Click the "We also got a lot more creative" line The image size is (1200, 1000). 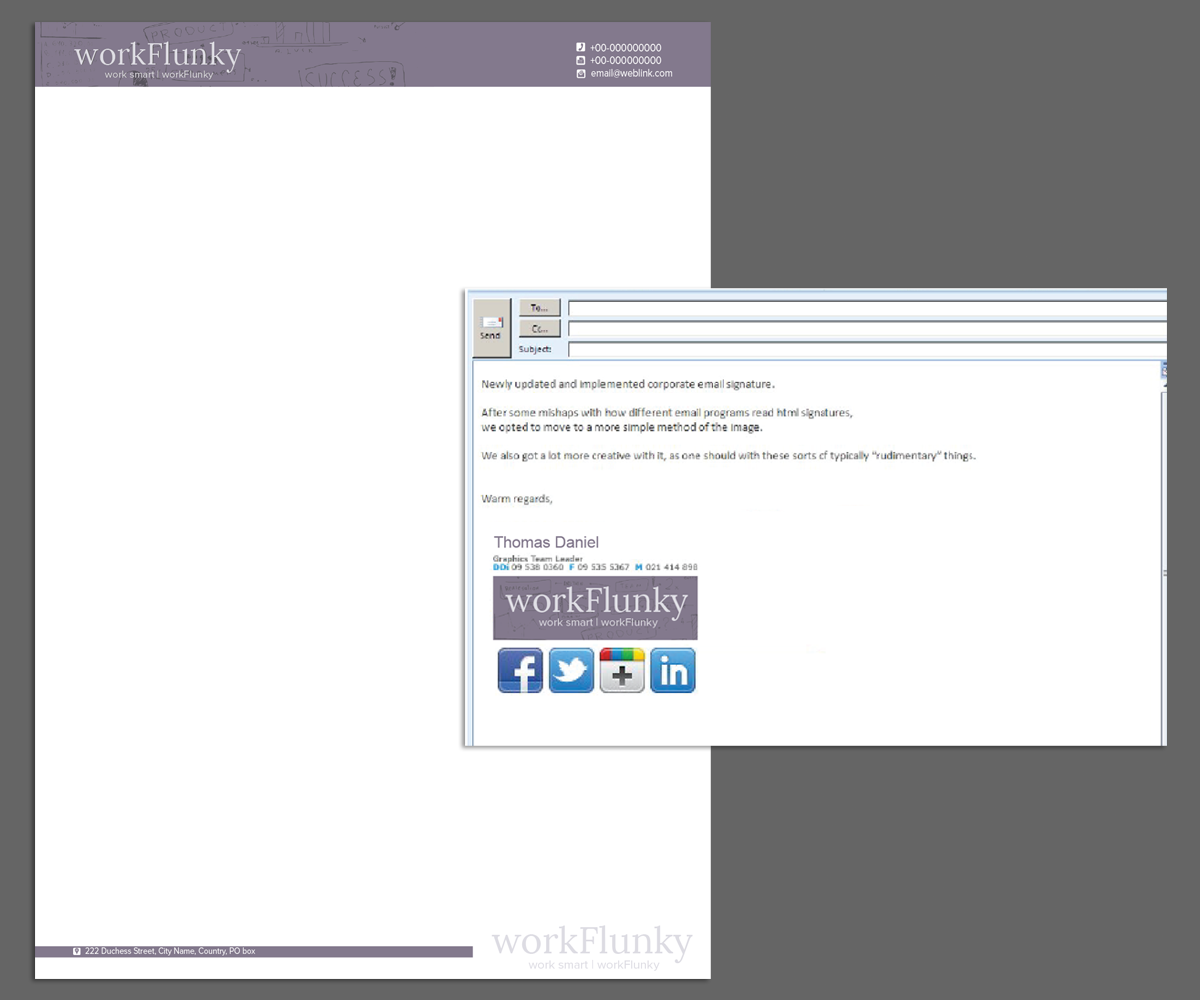point(728,456)
